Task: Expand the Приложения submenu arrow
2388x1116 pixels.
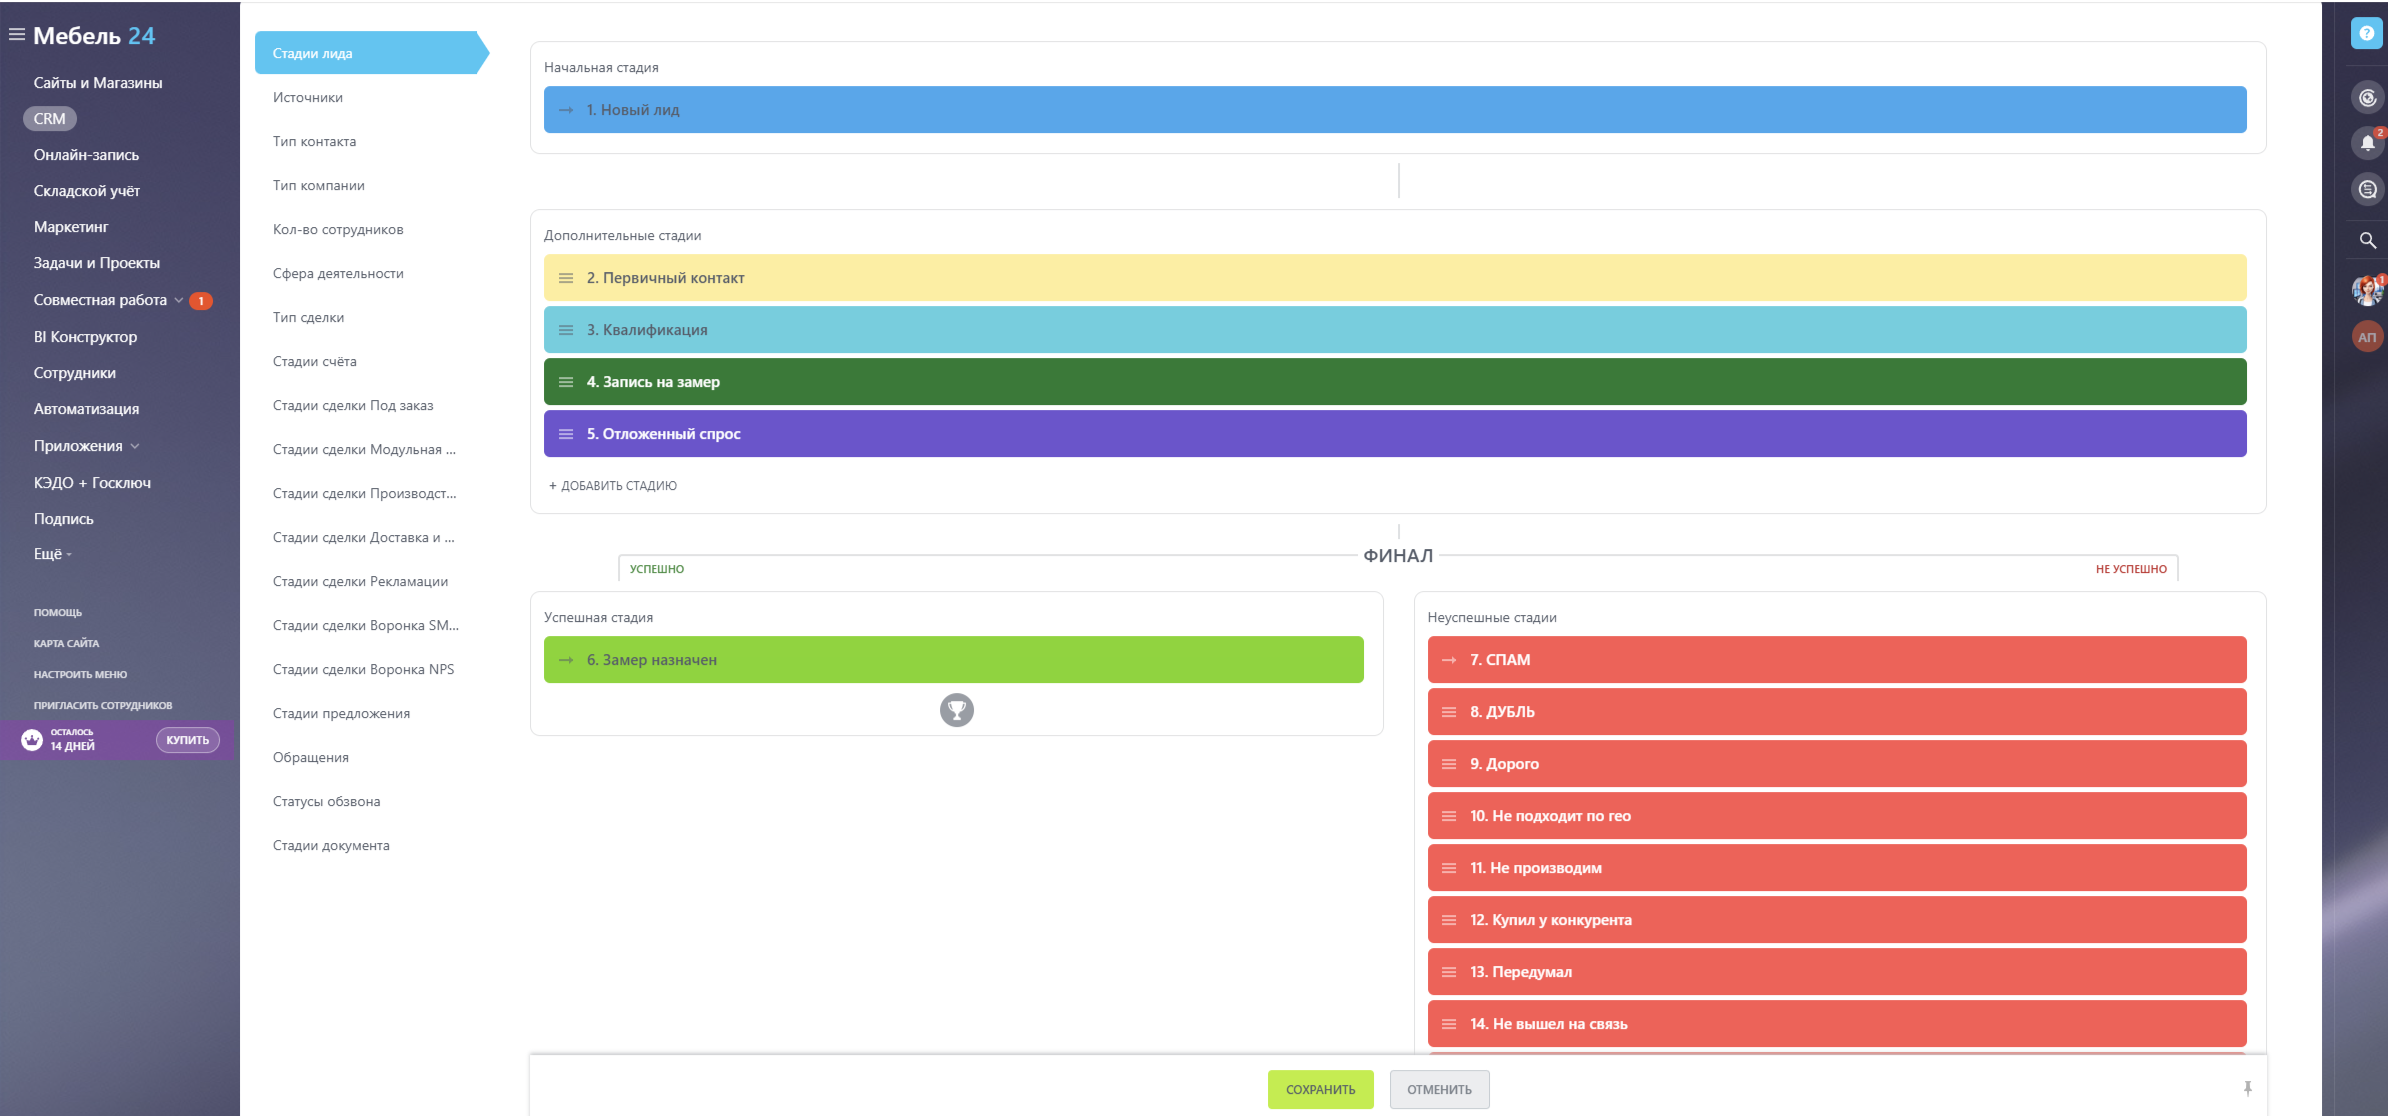Action: point(135,446)
